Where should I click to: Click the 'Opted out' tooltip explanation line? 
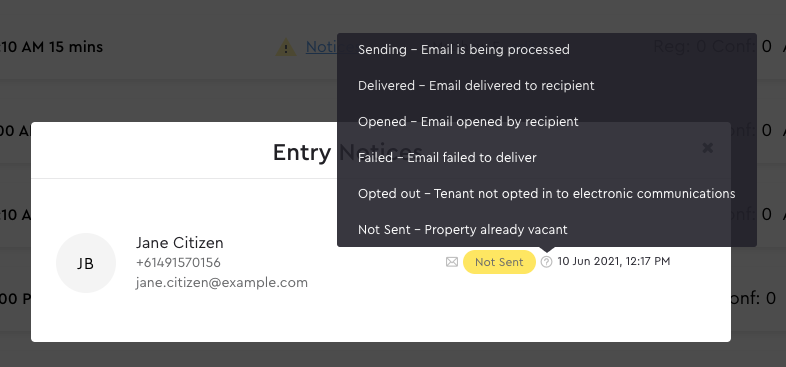click(x=546, y=194)
